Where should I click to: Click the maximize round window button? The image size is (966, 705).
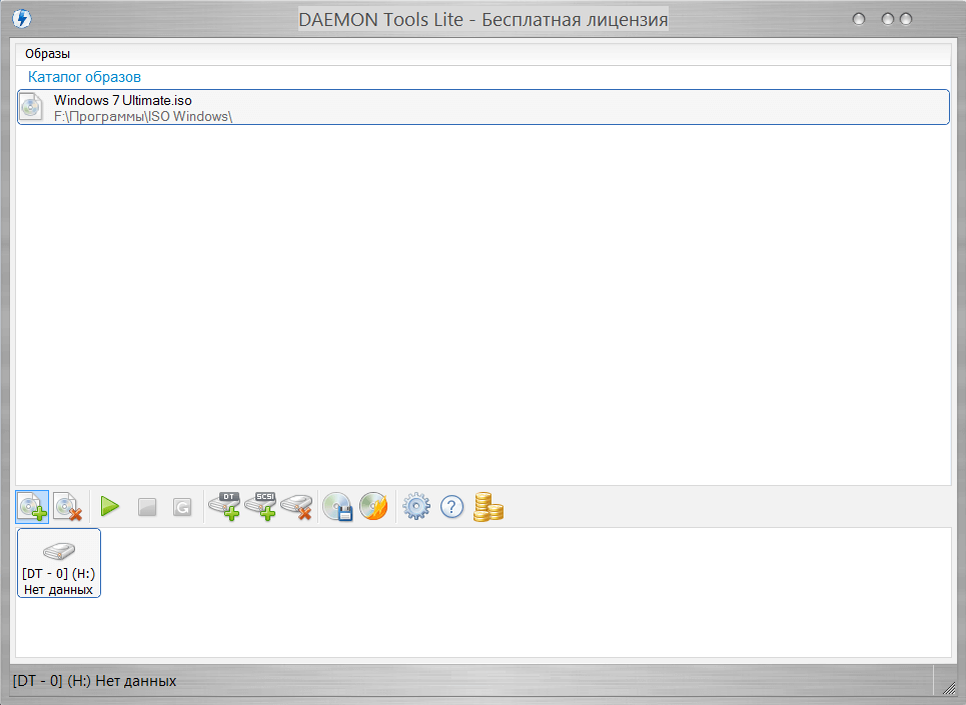pos(888,19)
